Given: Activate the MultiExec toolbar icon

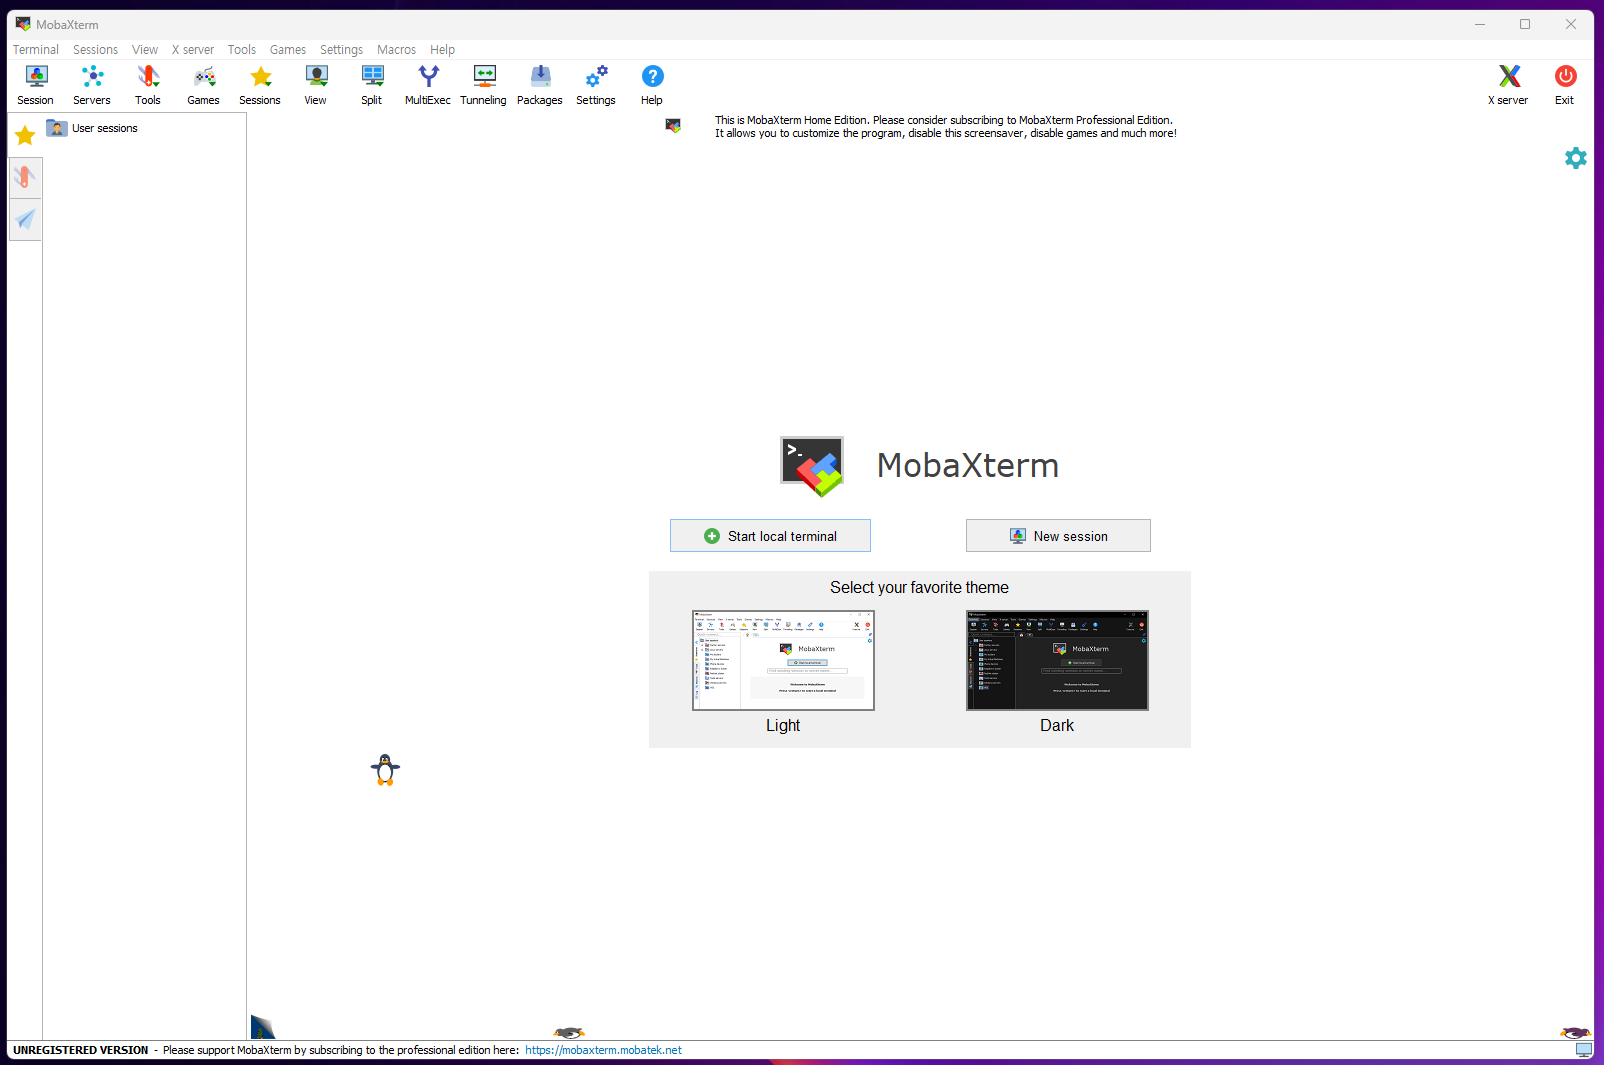Looking at the screenshot, I should (x=428, y=85).
